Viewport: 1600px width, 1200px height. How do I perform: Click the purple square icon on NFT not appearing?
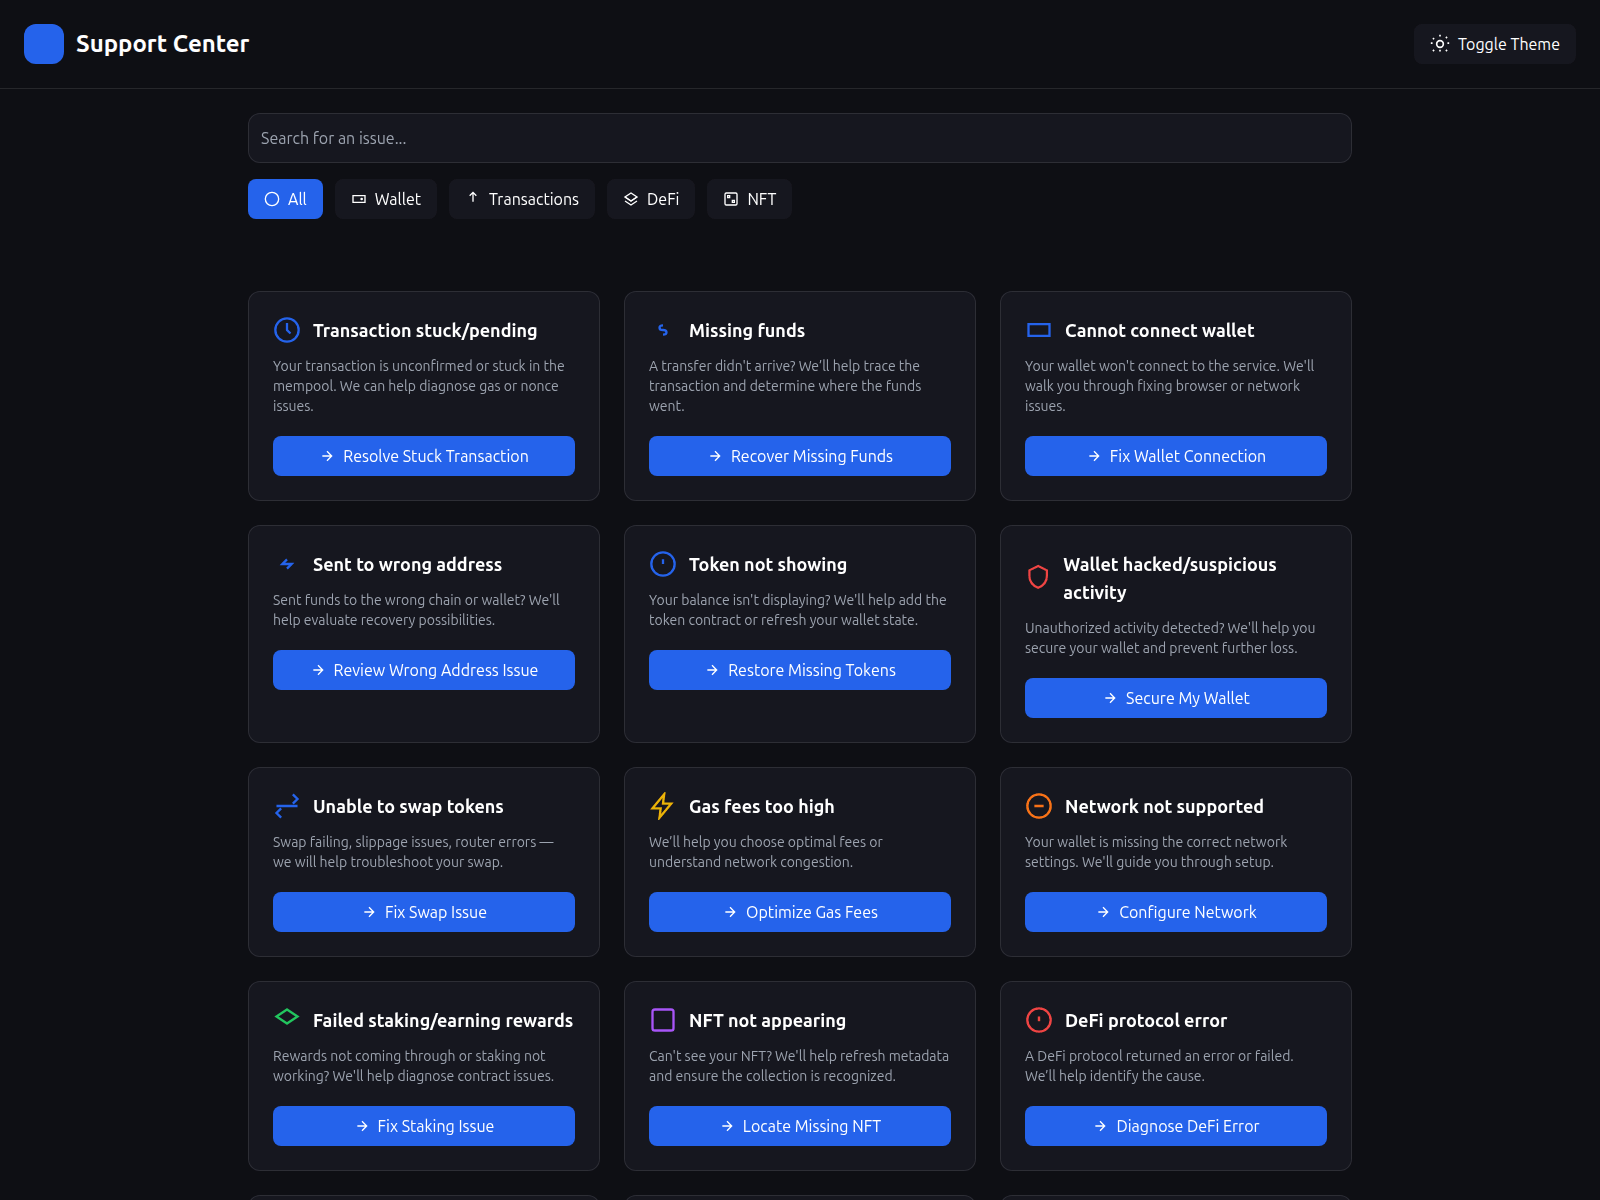coord(662,1020)
